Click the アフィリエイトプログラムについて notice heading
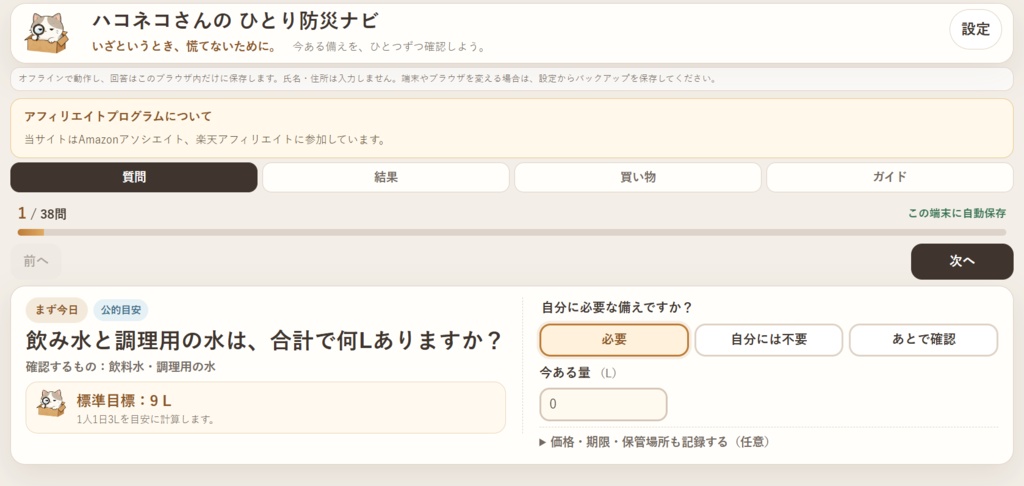The height and width of the screenshot is (486, 1024). click(118, 116)
